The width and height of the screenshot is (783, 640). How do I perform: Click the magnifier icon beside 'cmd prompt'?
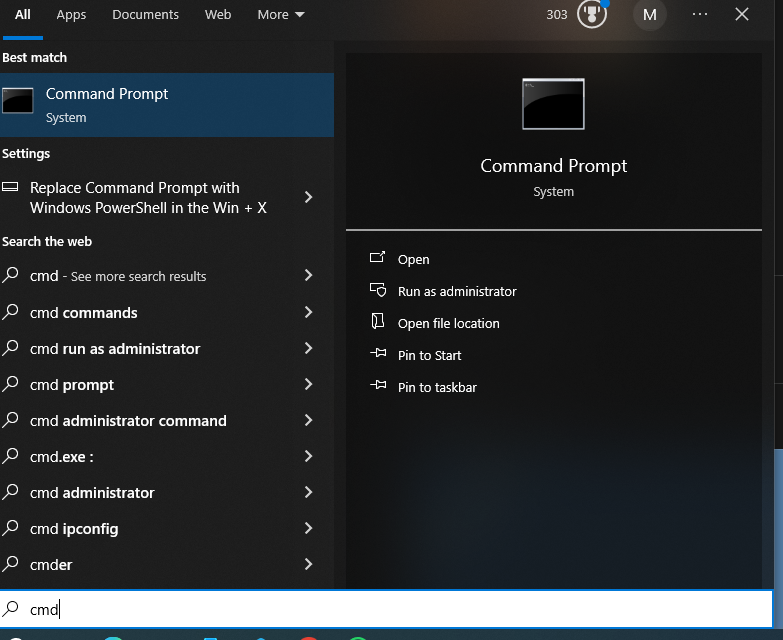click(10, 384)
